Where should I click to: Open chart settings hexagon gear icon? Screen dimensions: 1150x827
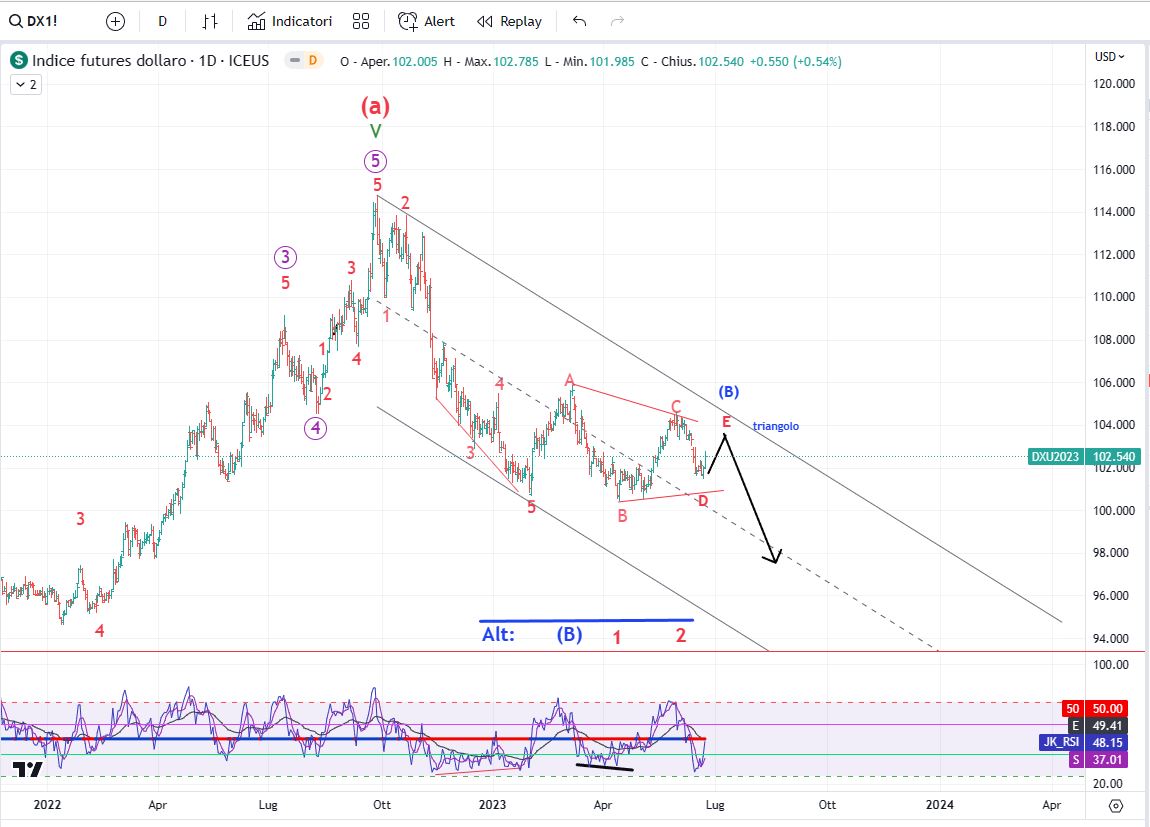coord(1116,805)
